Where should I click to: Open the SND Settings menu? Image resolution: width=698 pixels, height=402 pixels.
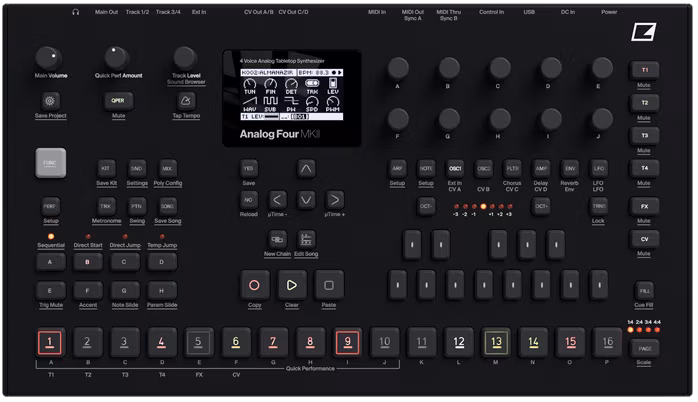tap(137, 169)
